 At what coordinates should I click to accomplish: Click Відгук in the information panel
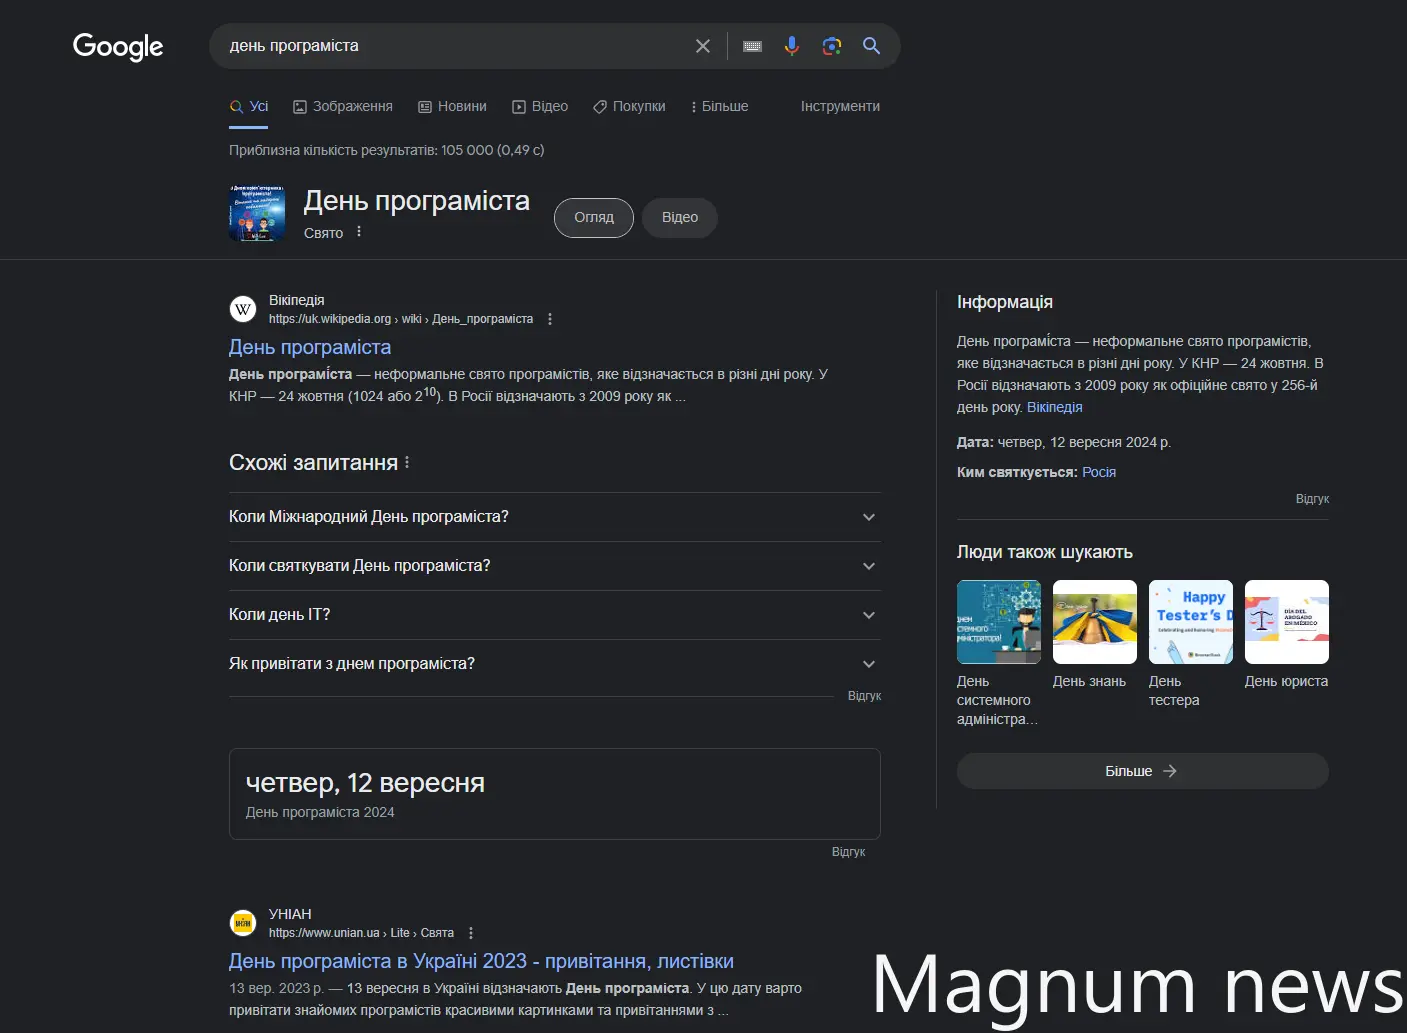pos(1312,499)
